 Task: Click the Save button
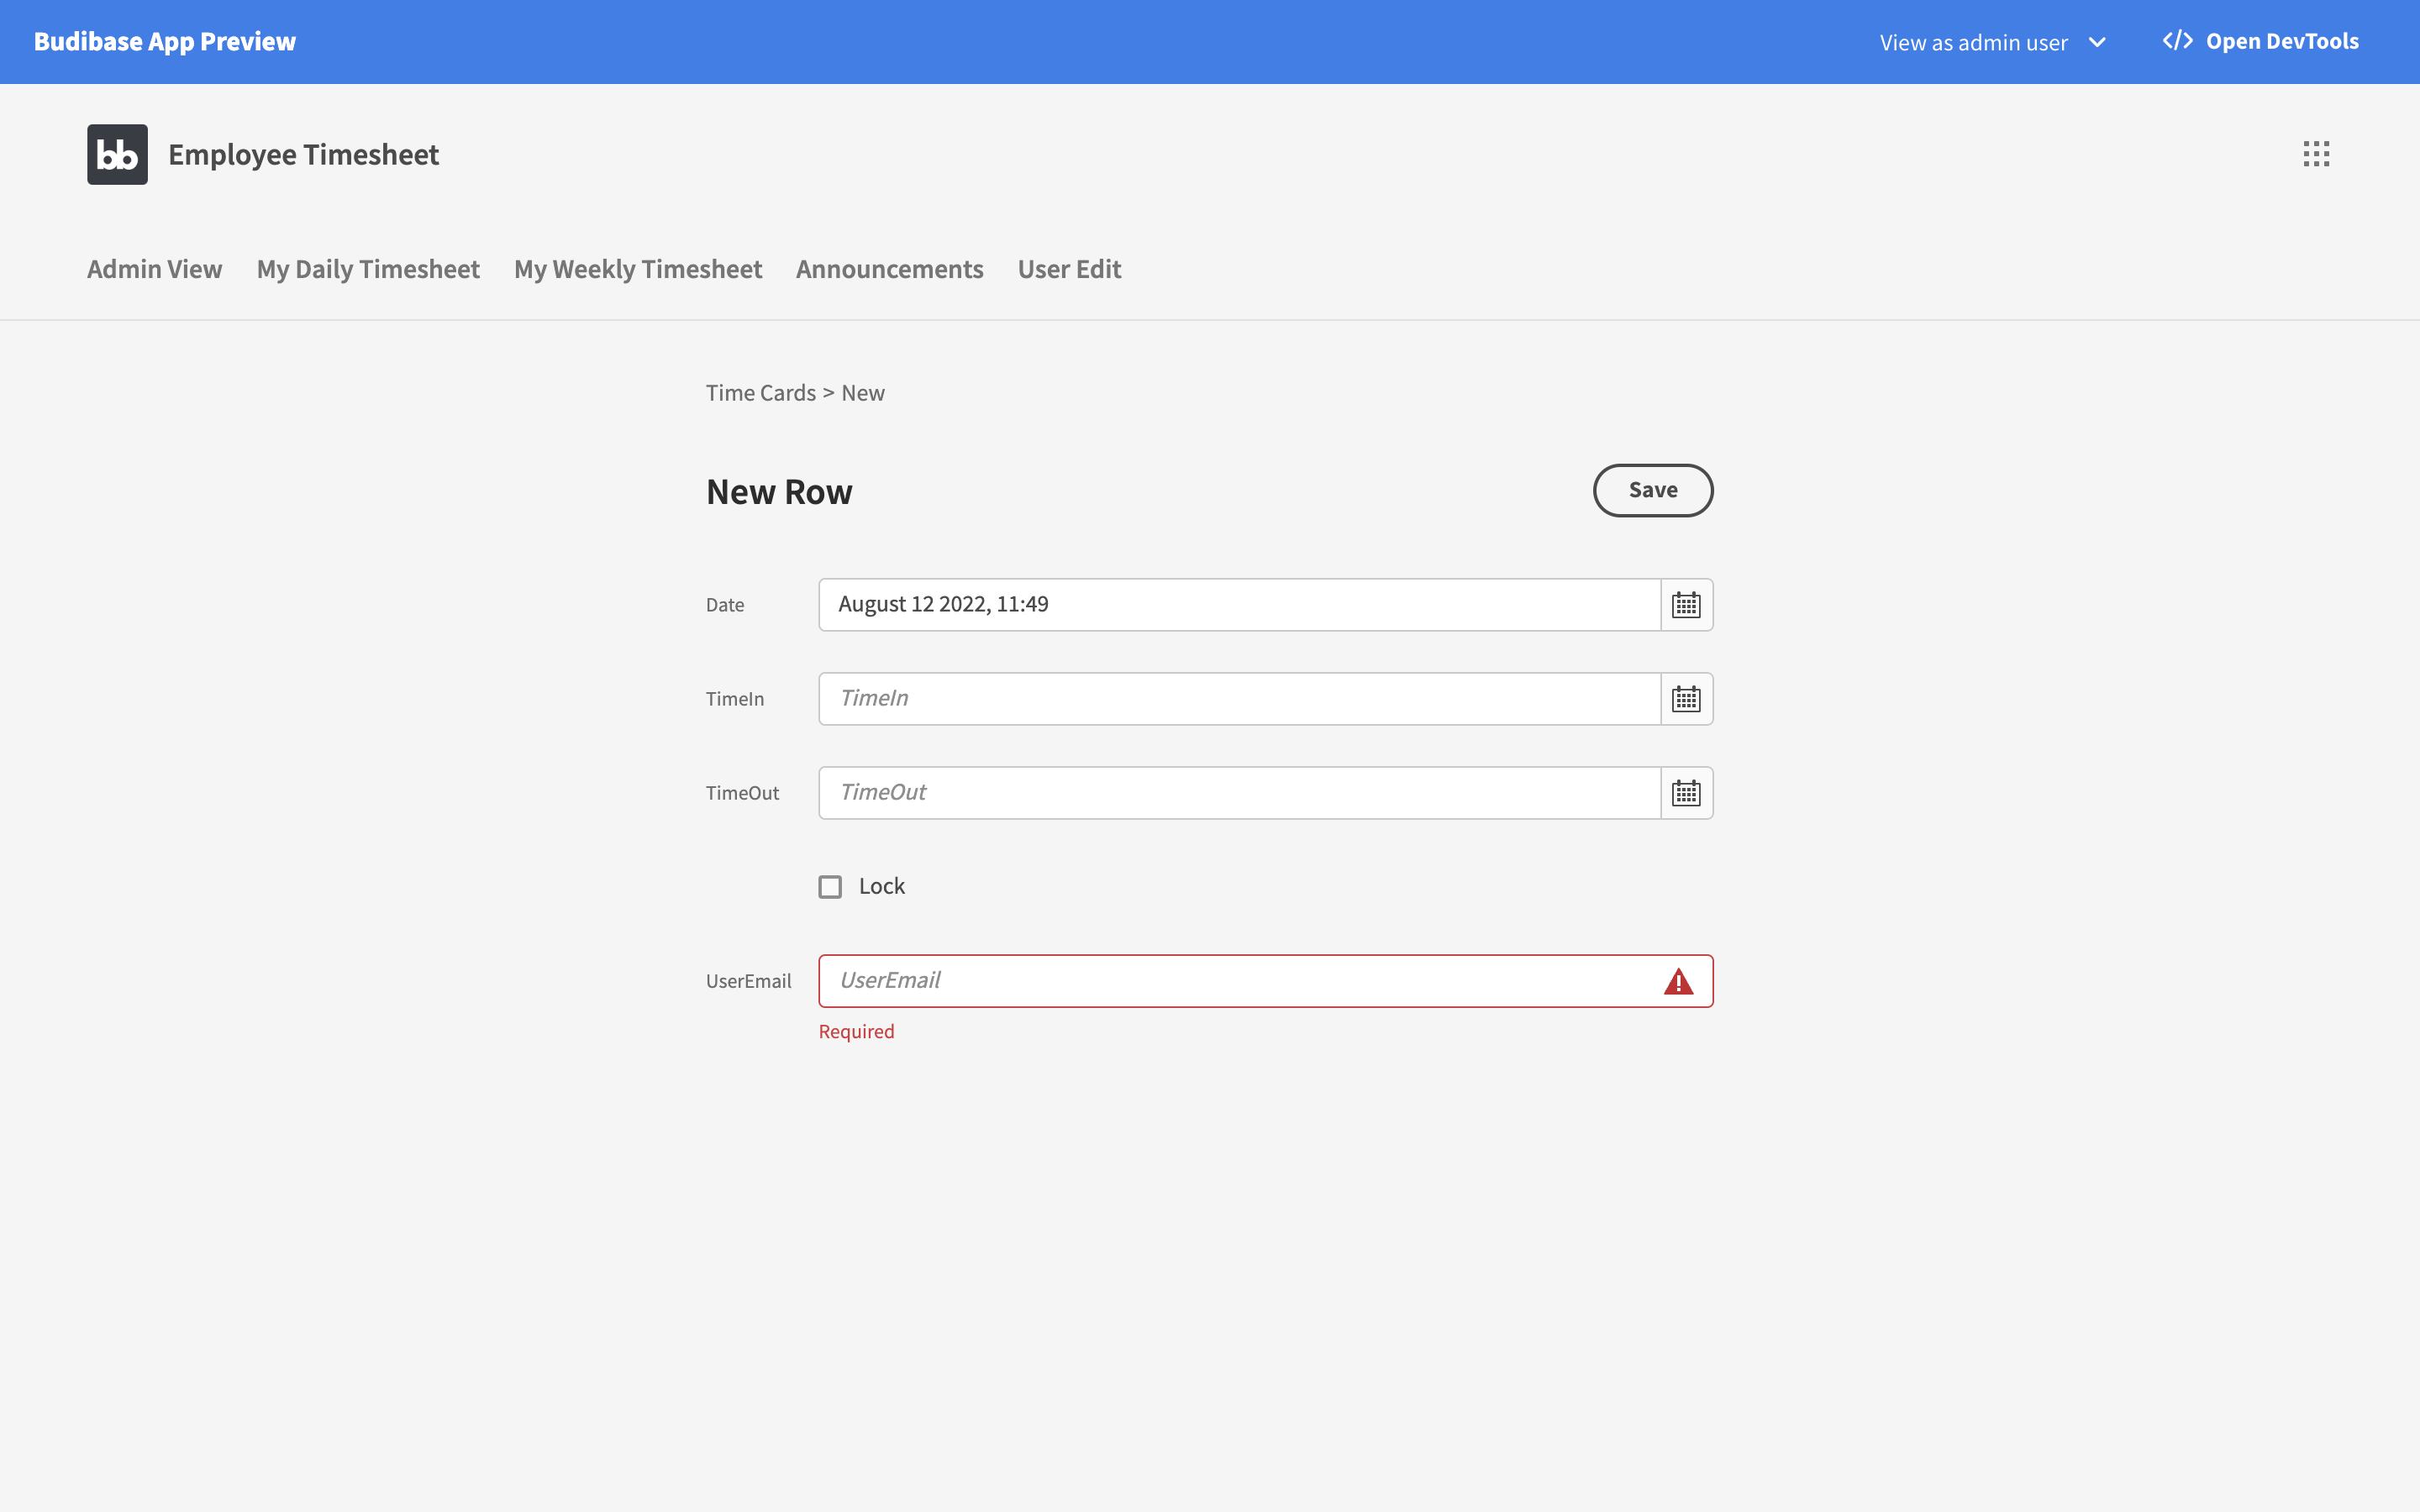click(x=1652, y=490)
